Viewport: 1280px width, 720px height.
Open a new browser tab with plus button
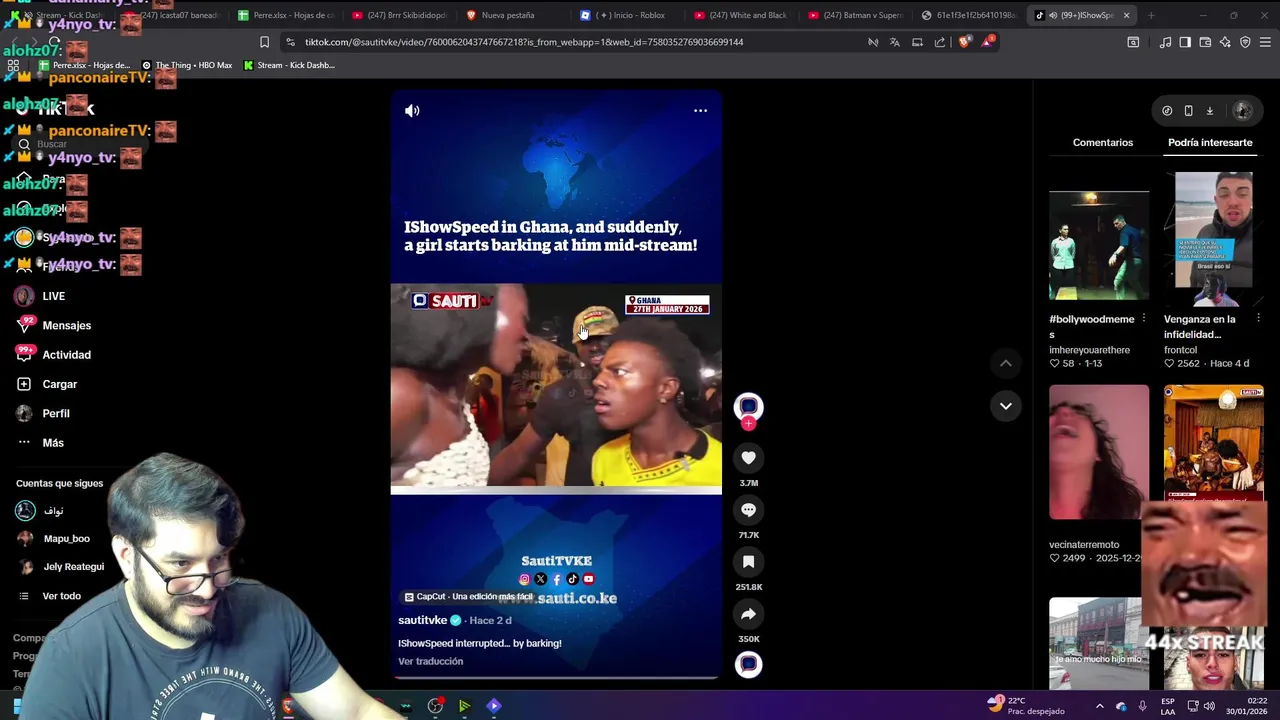(1151, 15)
